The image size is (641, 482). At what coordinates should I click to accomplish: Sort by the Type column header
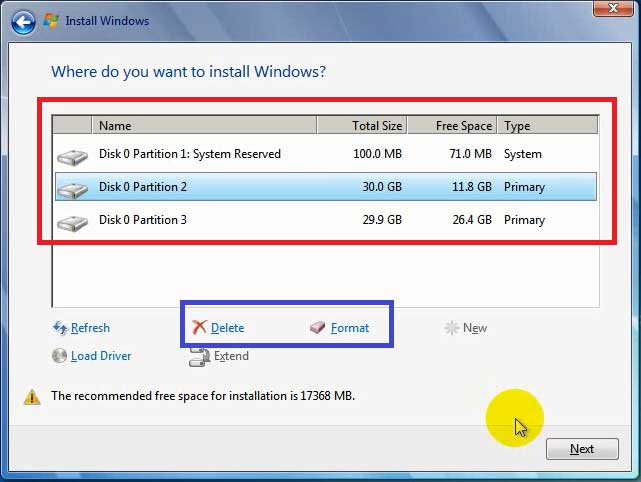pyautogui.click(x=547, y=126)
